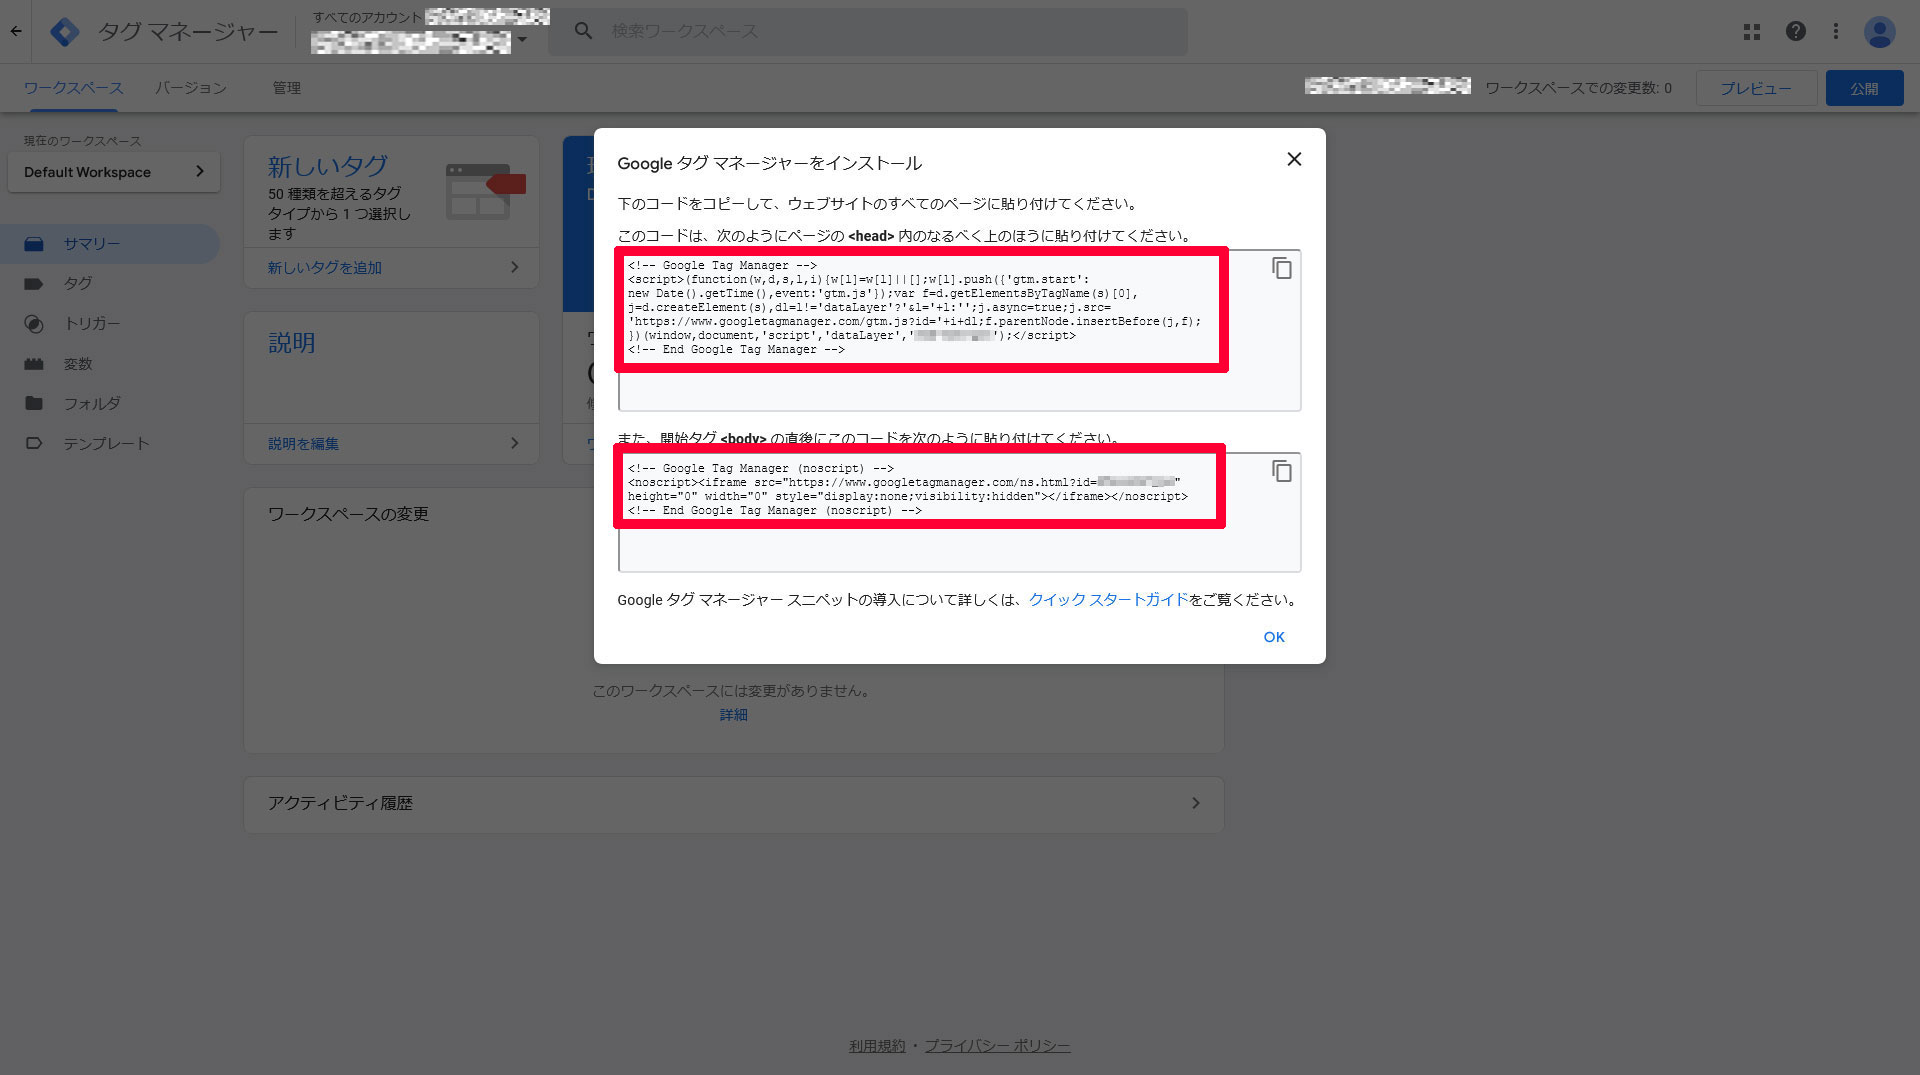Select テンプレート in the sidebar
The image size is (1920, 1075).
click(110, 443)
